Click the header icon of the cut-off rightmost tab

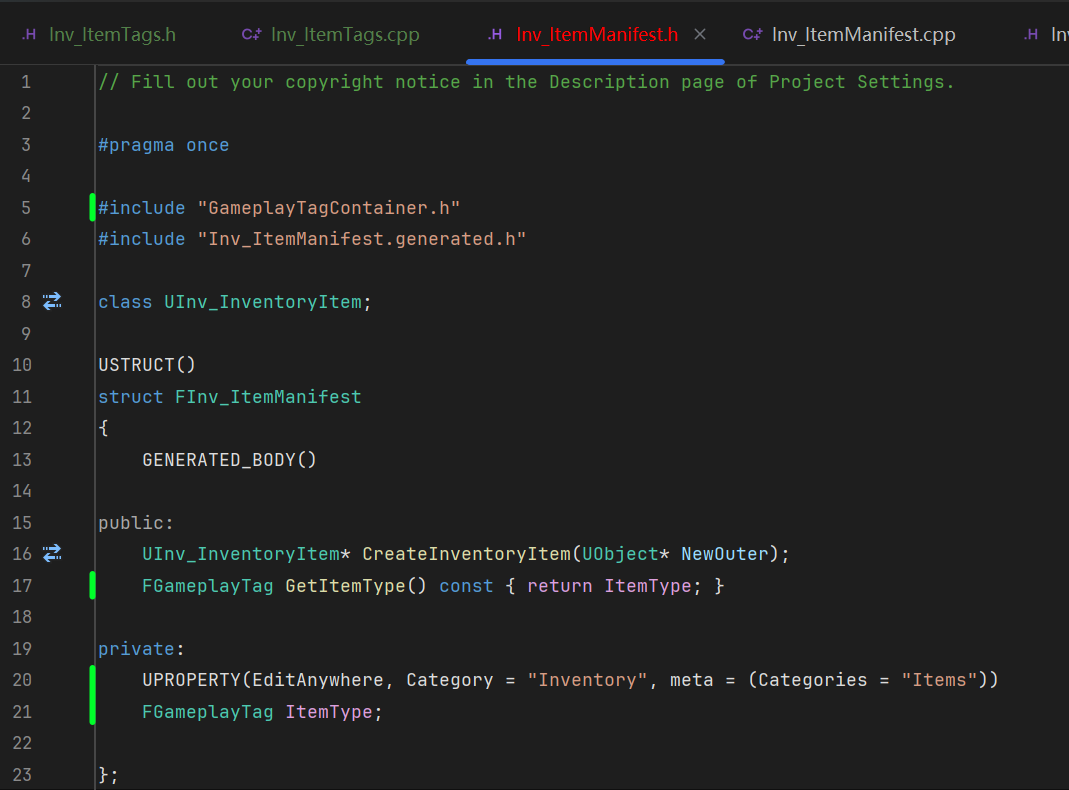click(1032, 35)
